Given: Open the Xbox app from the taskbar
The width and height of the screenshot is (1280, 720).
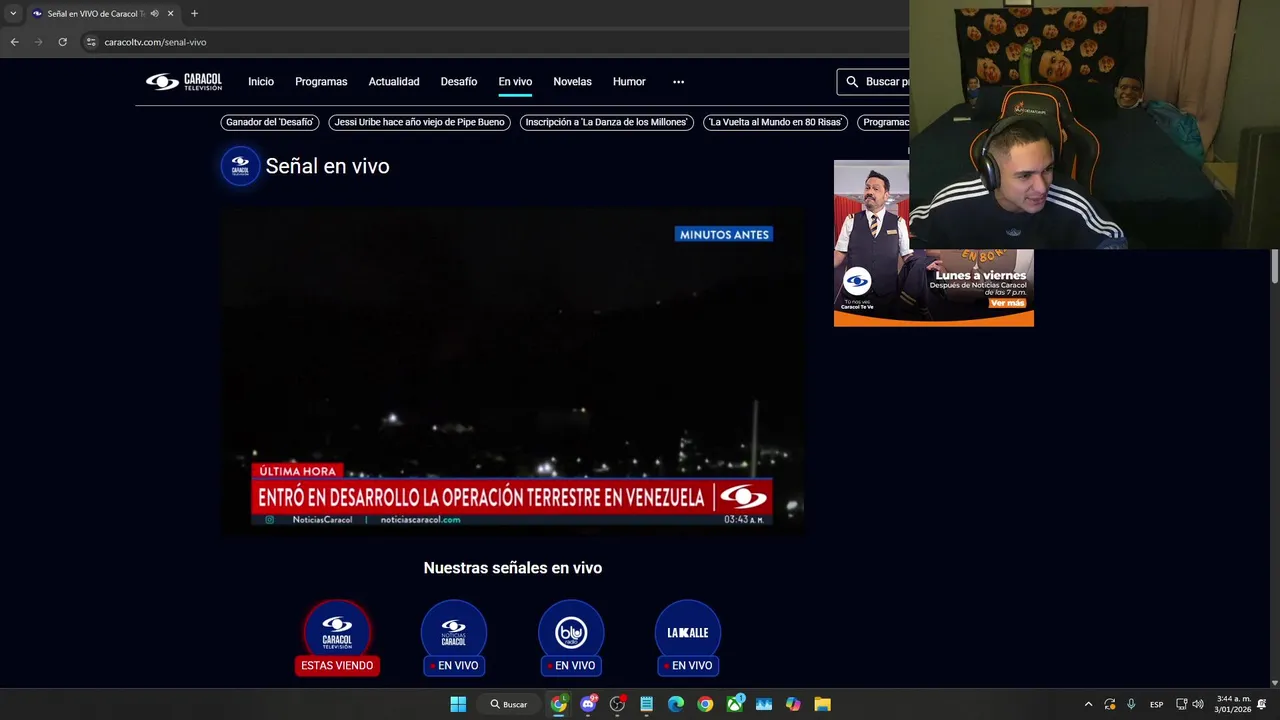Looking at the screenshot, I should (x=735, y=704).
